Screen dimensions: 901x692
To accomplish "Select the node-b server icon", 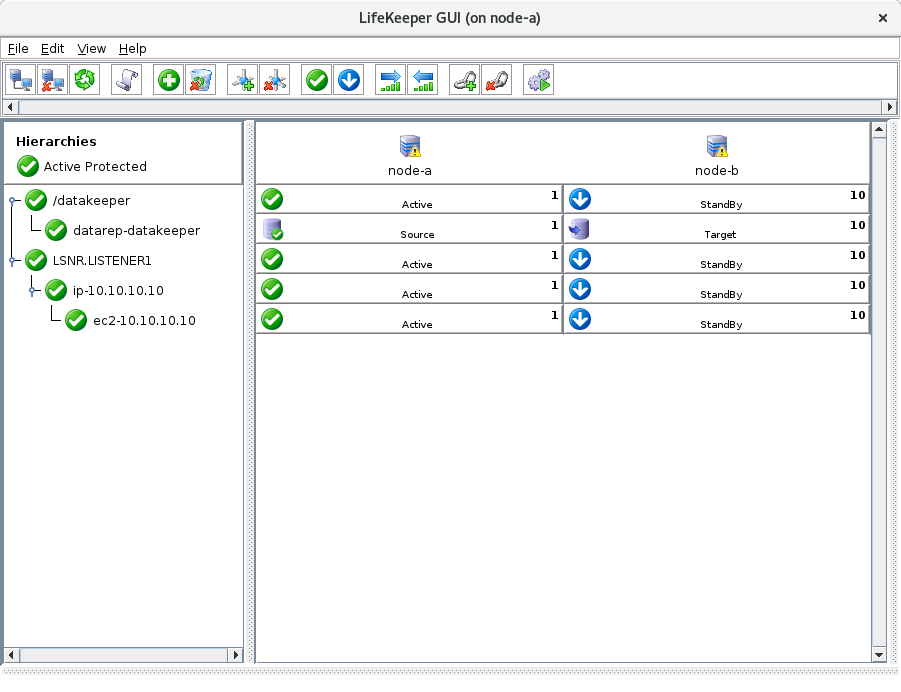I will (717, 146).
